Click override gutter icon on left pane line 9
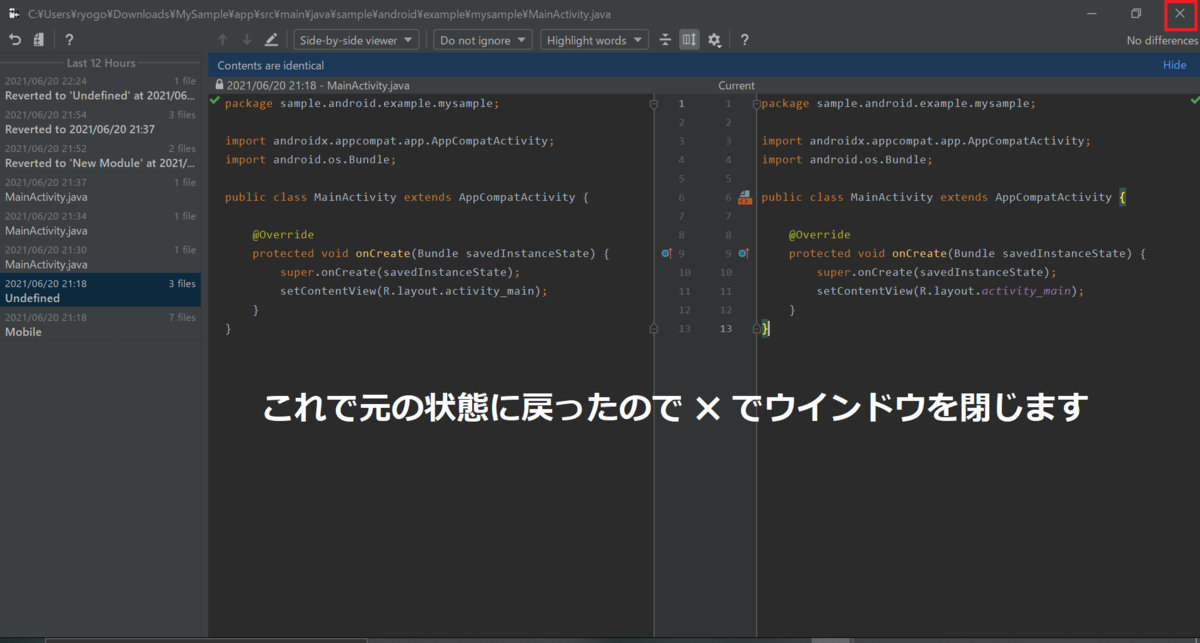 tap(667, 254)
